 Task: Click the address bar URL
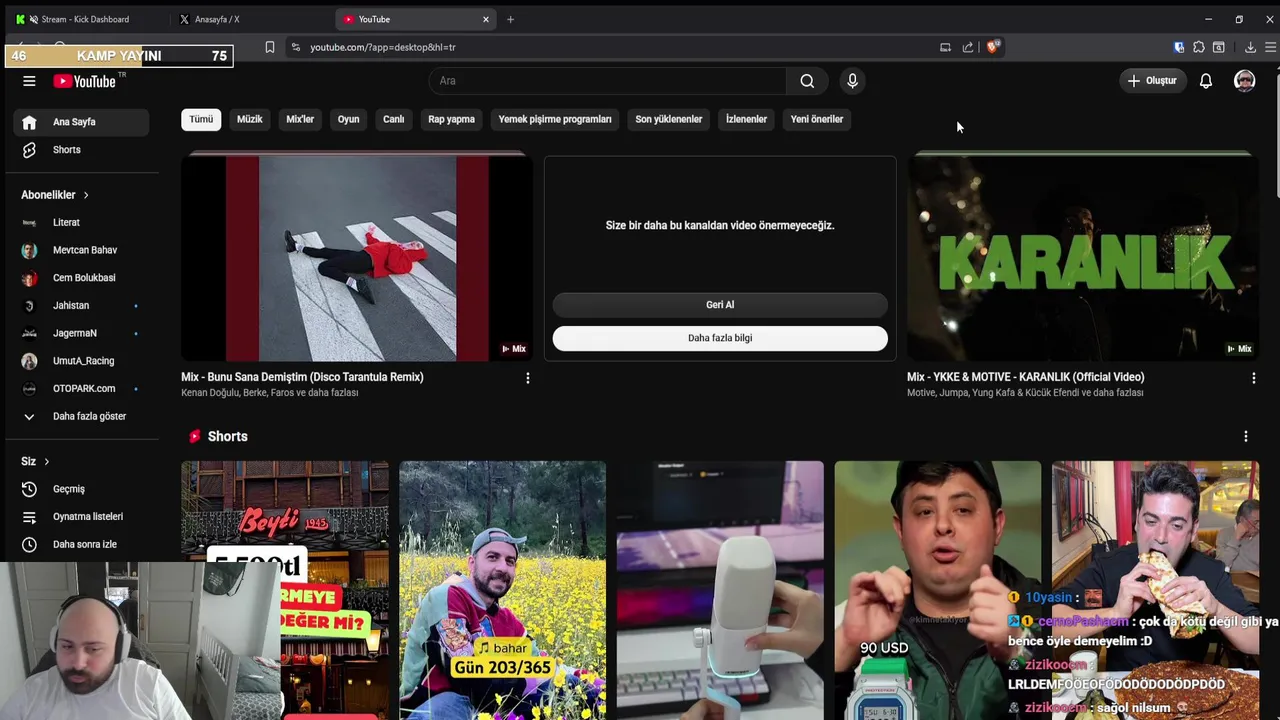pyautogui.click(x=383, y=47)
